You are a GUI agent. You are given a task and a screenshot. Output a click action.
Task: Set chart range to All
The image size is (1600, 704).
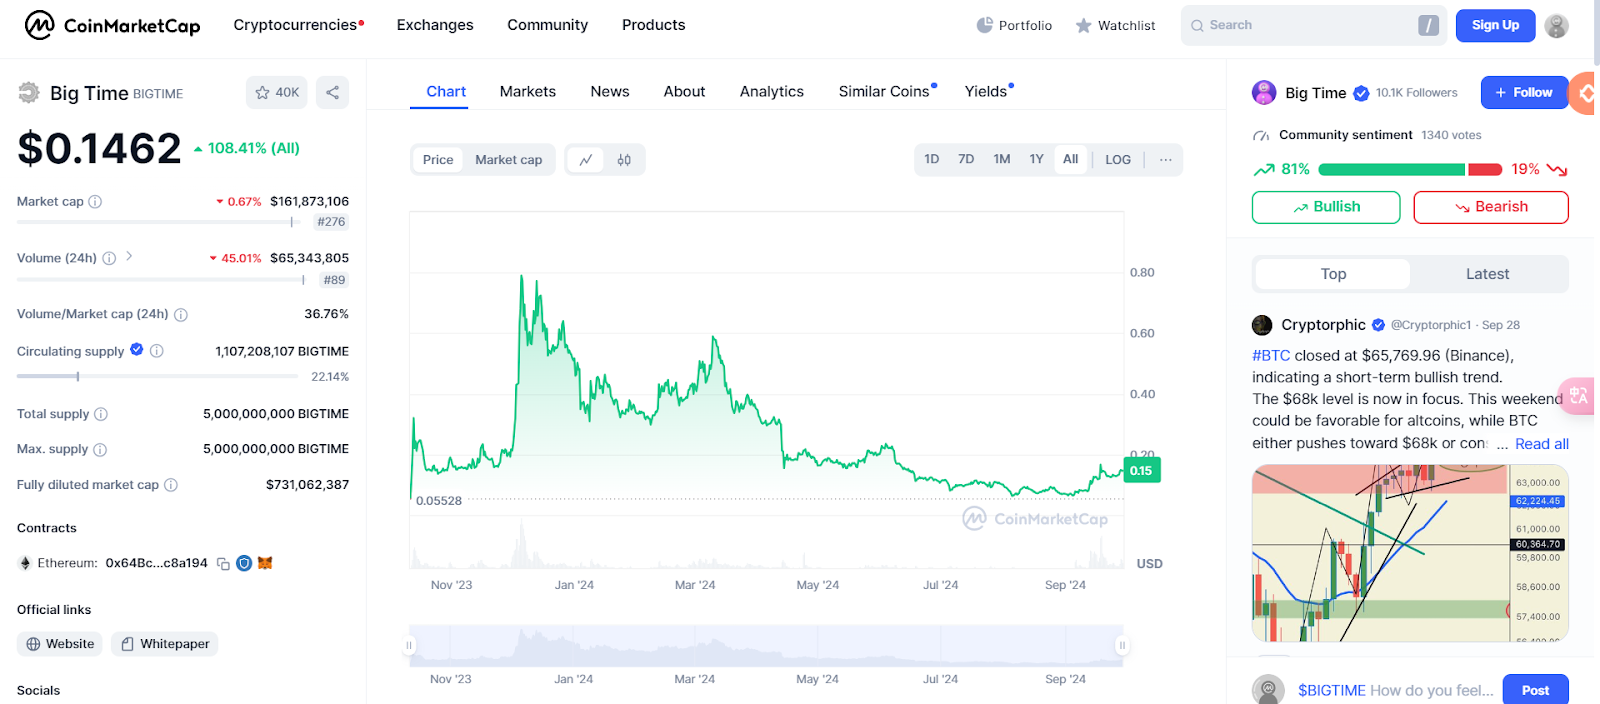point(1071,160)
